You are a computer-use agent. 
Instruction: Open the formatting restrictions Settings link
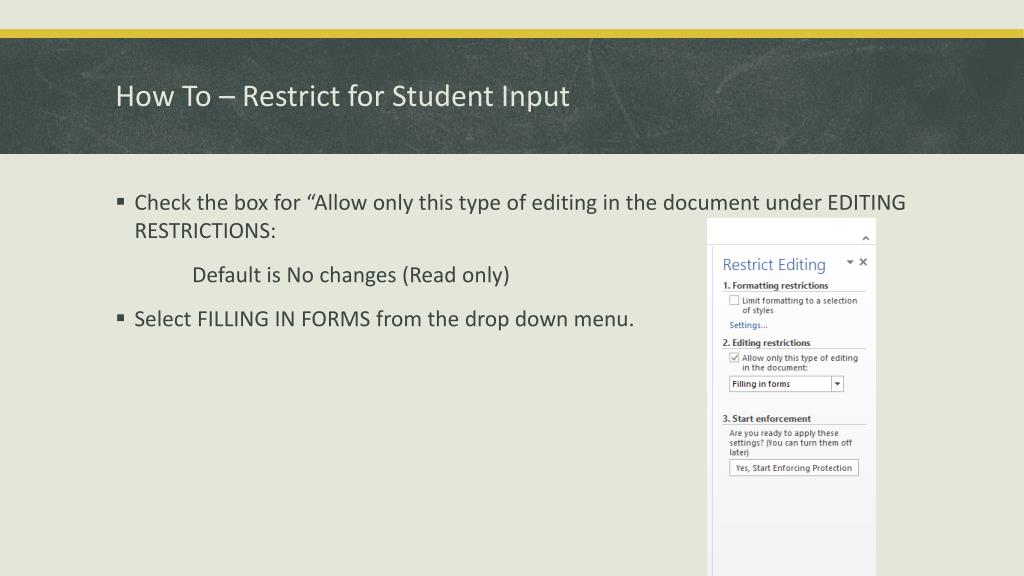(748, 325)
